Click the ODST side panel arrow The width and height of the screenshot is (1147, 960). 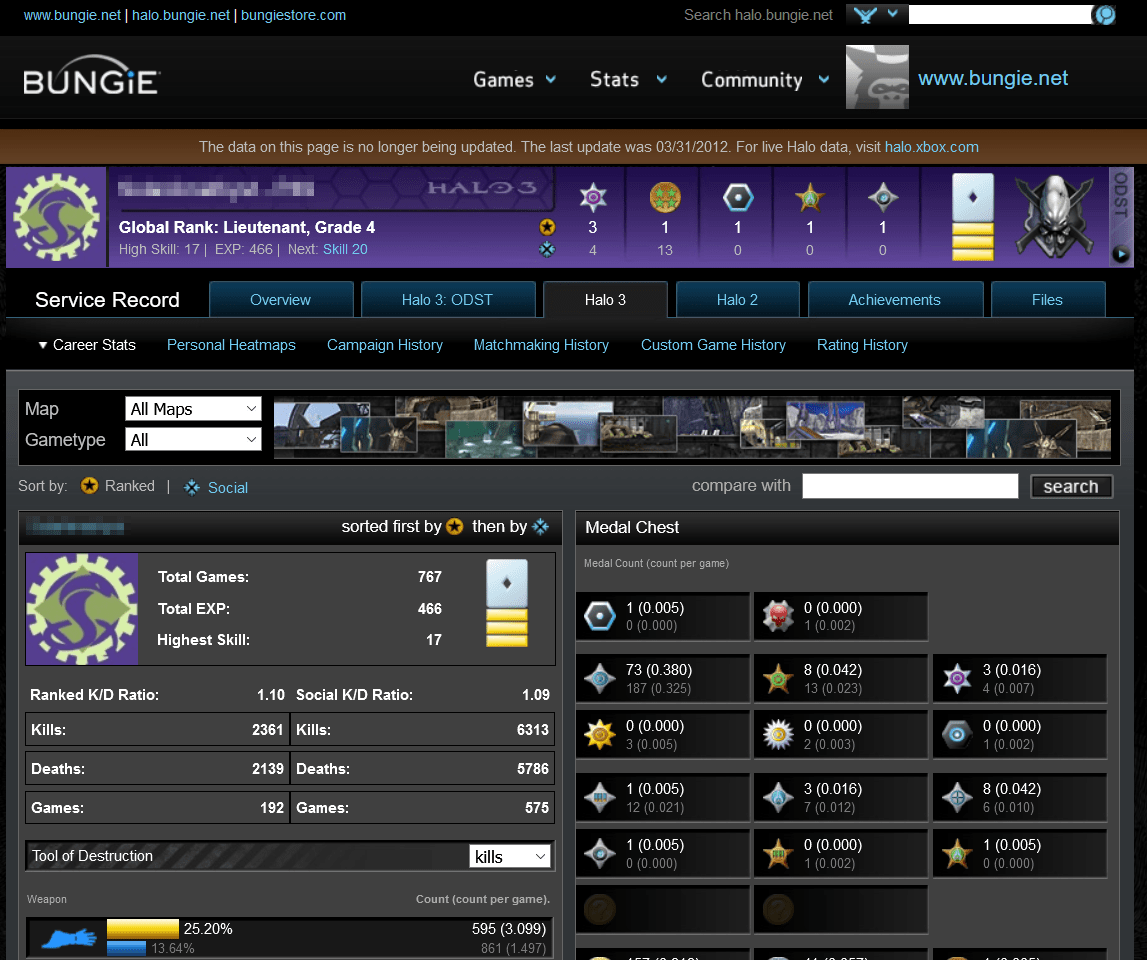1121,254
